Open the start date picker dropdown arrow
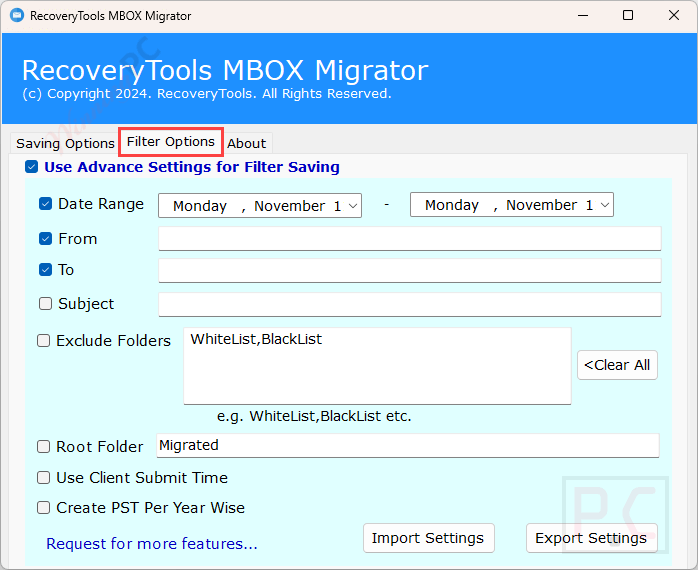The height and width of the screenshot is (570, 698). click(x=353, y=206)
